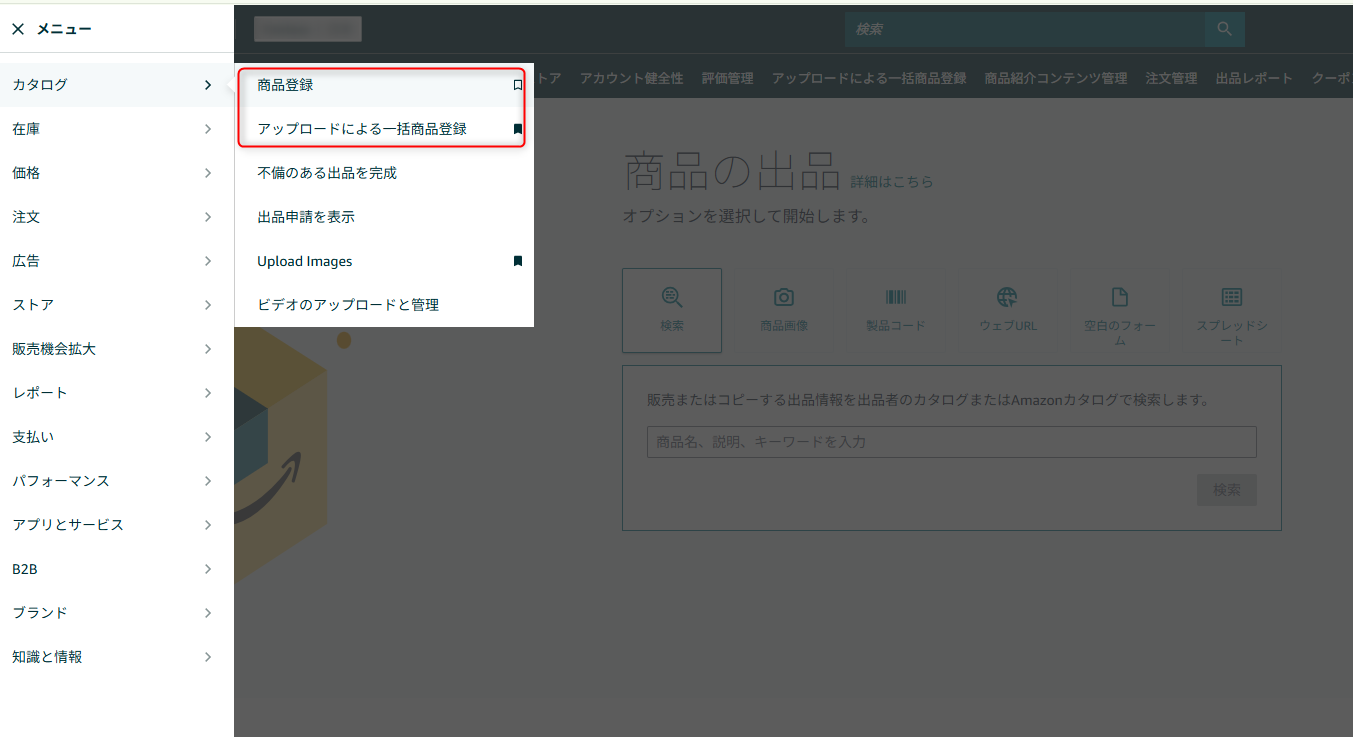Open ビデオのアップロードと管理 menu item
The height and width of the screenshot is (737, 1353).
tap(348, 305)
